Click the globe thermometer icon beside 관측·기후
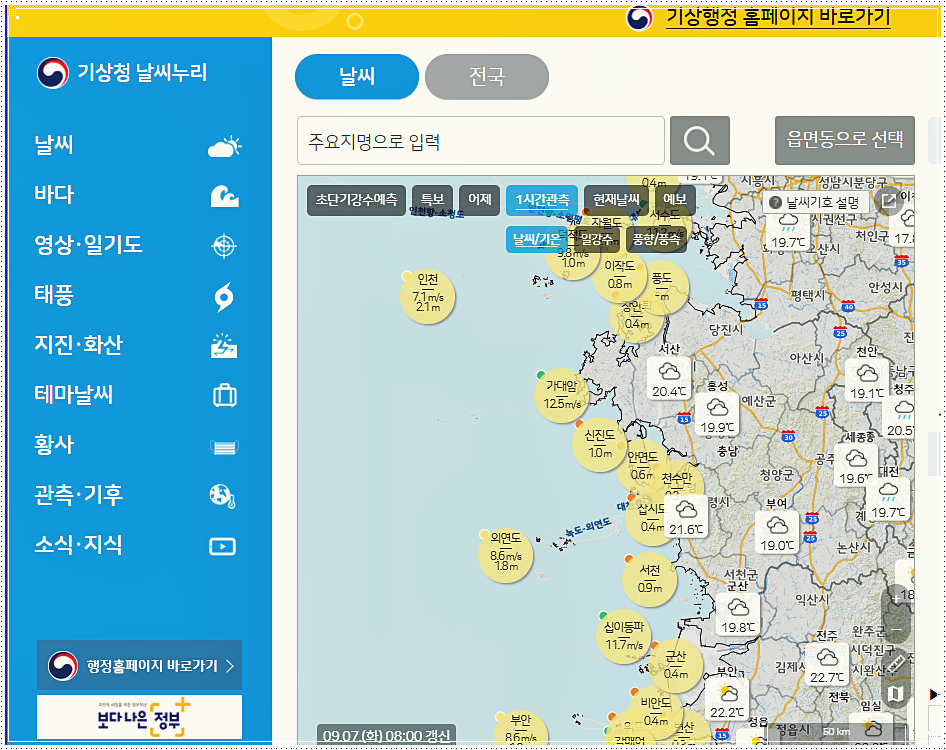The width and height of the screenshot is (946, 750). (223, 496)
